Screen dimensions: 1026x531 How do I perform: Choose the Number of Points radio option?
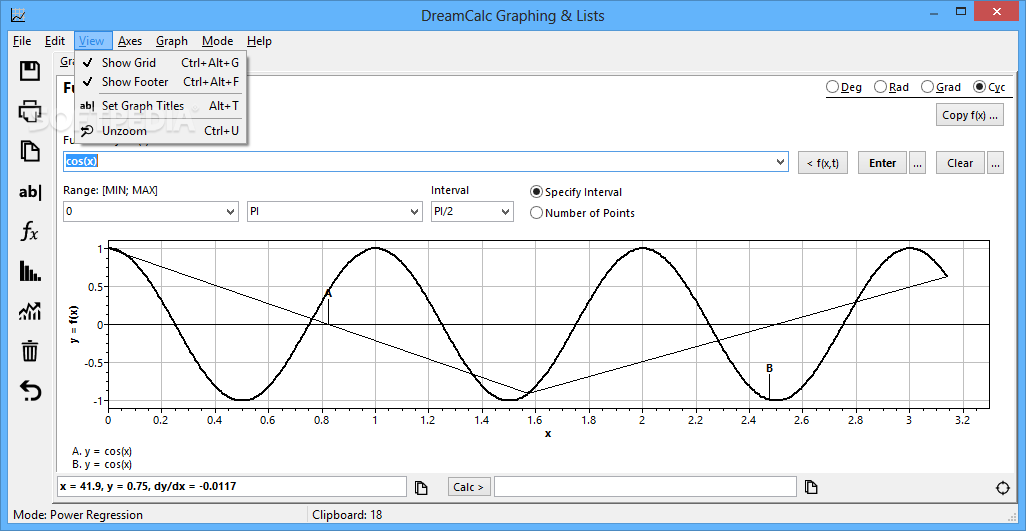coord(582,213)
